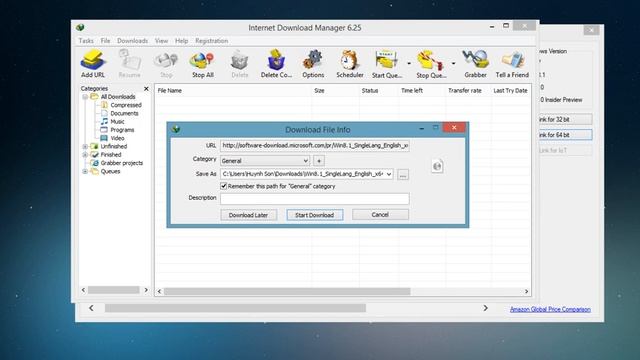Click Cancel in Download File Info

[380, 215]
